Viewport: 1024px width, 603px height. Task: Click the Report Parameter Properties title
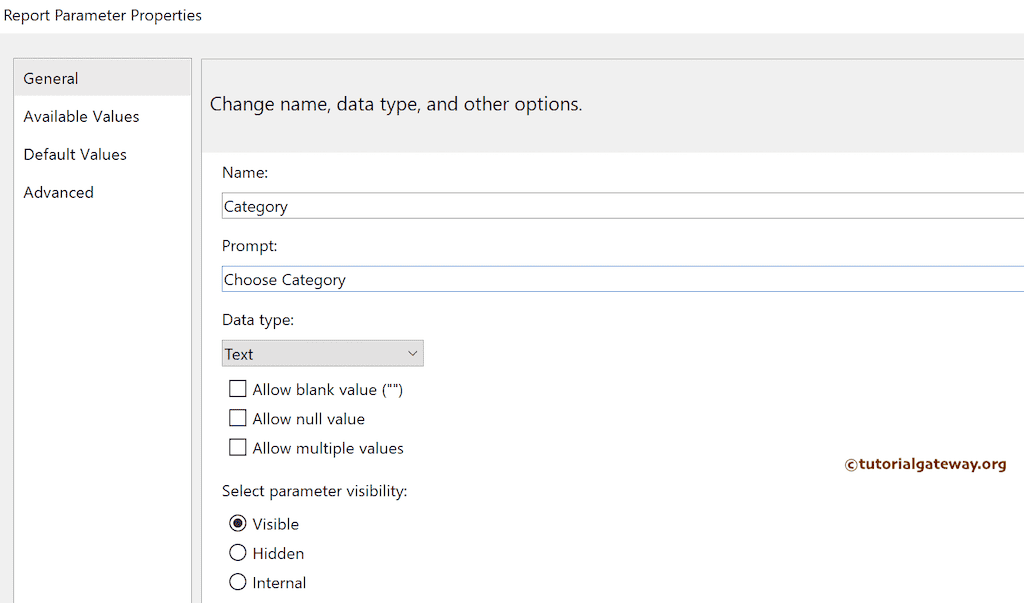tap(102, 15)
